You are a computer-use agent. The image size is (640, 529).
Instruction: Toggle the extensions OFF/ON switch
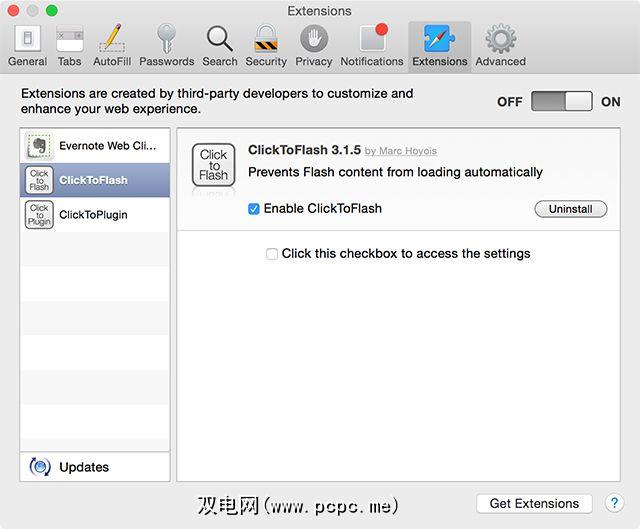561,102
